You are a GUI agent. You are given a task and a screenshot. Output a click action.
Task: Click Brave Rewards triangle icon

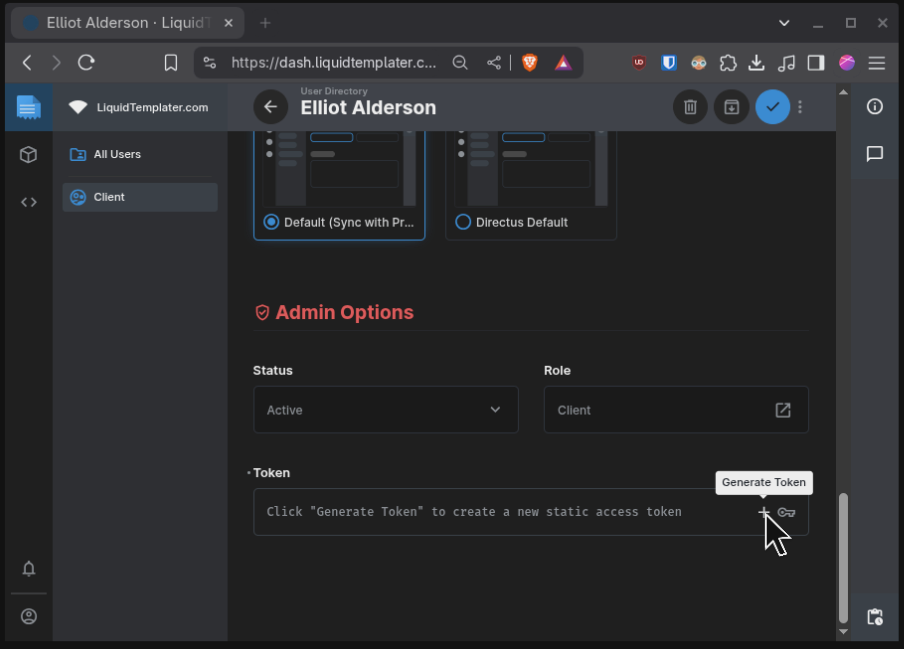tap(563, 62)
